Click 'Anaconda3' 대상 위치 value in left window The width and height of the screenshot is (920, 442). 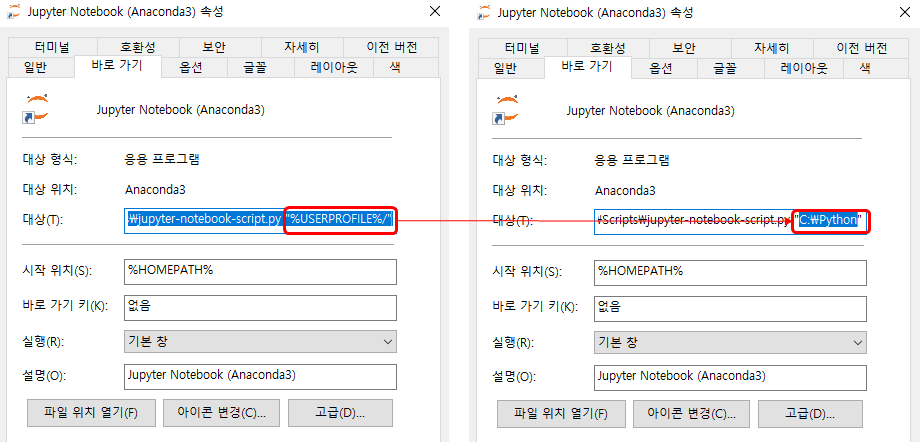155,190
